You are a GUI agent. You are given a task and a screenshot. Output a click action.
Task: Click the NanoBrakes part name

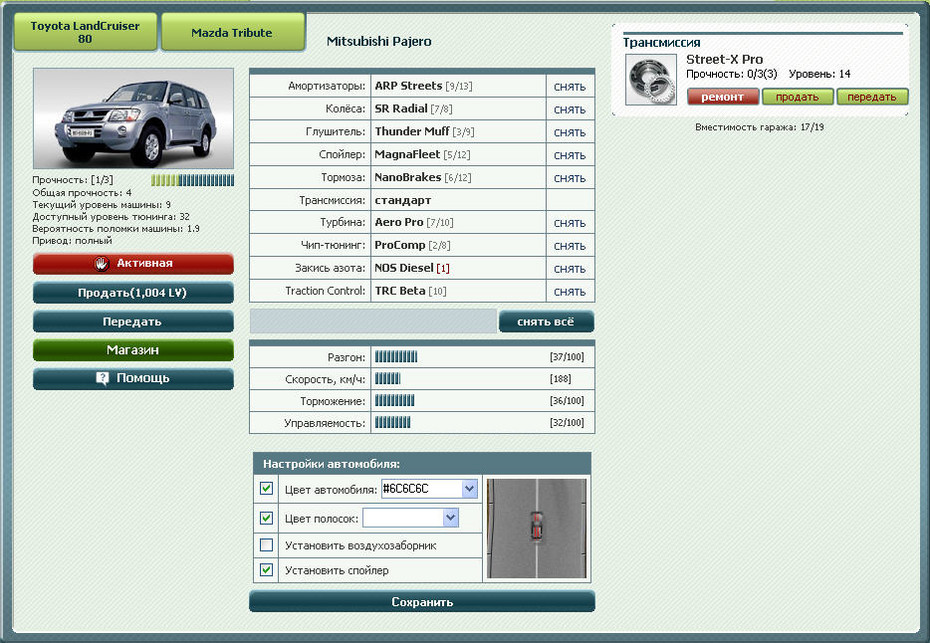[408, 177]
